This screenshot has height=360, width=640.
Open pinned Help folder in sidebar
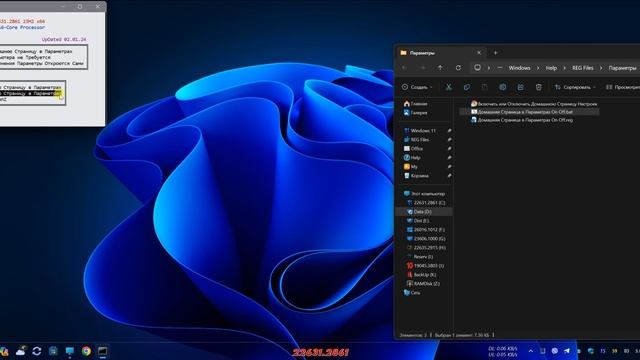[x=412, y=158]
